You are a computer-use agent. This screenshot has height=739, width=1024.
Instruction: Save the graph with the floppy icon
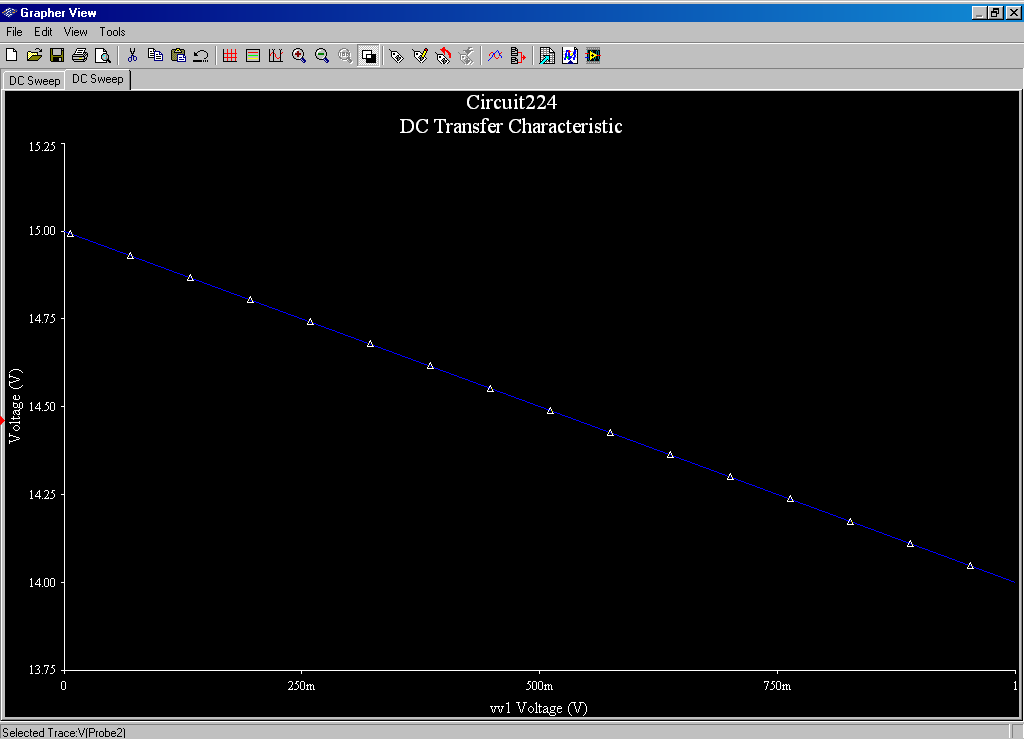coord(57,55)
